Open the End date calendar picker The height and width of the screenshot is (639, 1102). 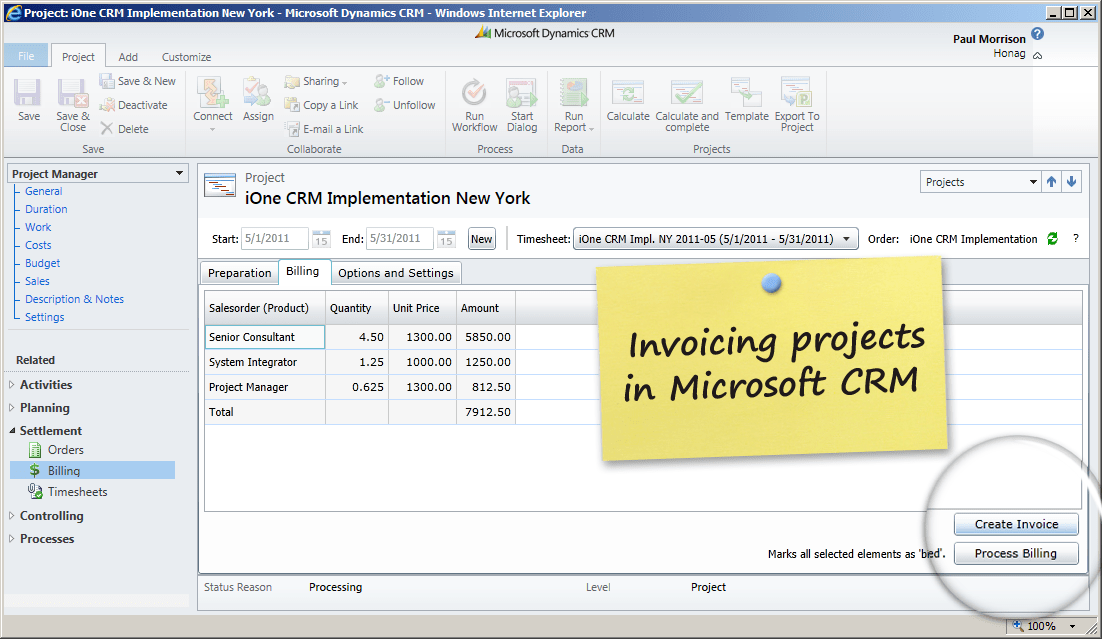(446, 239)
